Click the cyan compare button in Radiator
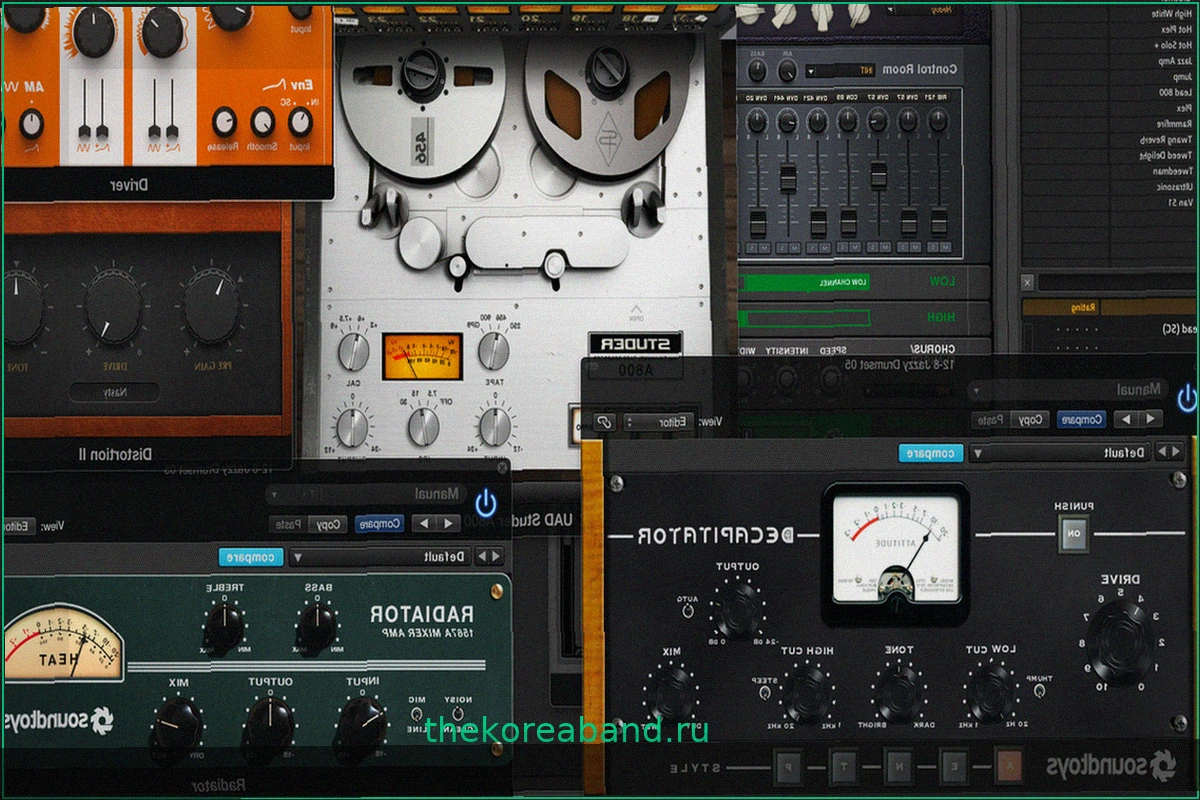Image resolution: width=1200 pixels, height=800 pixels. click(x=251, y=557)
